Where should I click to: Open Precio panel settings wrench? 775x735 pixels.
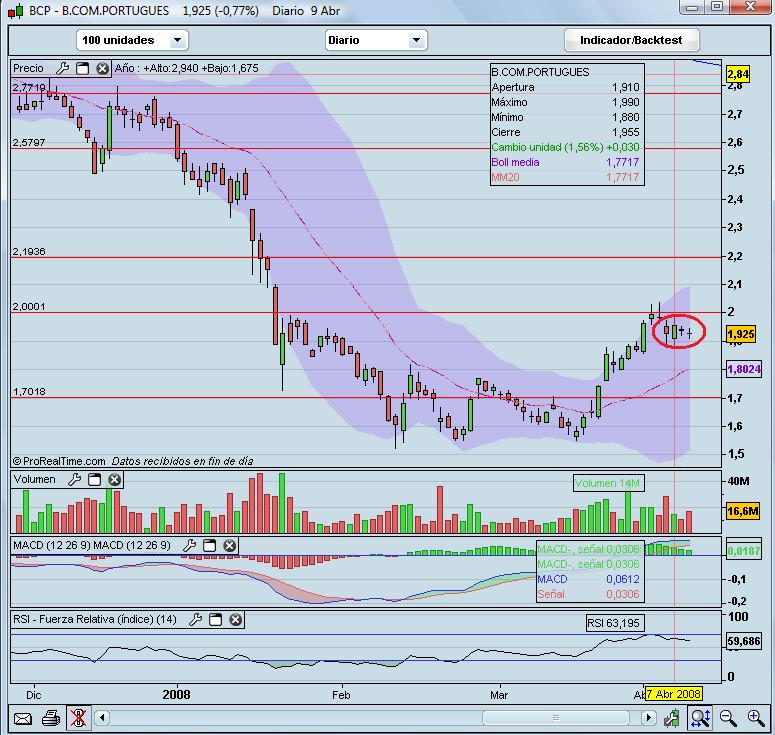pos(62,68)
